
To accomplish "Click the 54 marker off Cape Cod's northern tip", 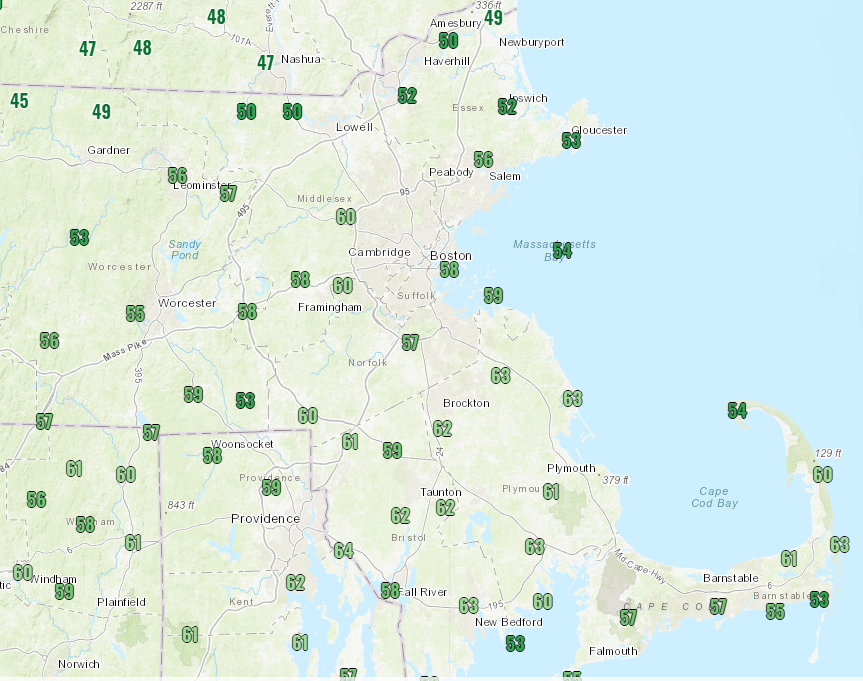I will pyautogui.click(x=737, y=411).
